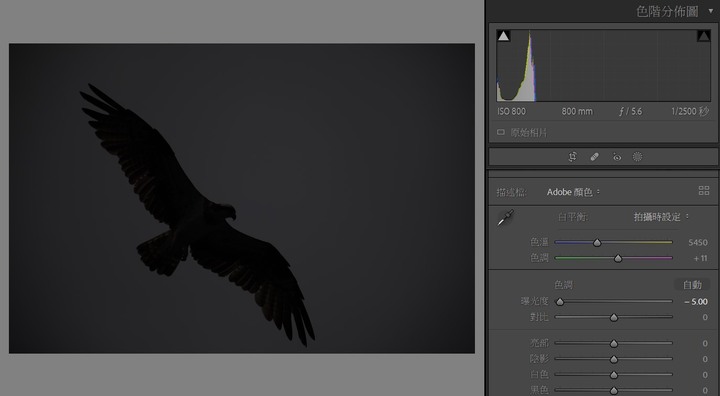The width and height of the screenshot is (720, 396).
Task: Click the temperature value 5450
Action: point(698,243)
